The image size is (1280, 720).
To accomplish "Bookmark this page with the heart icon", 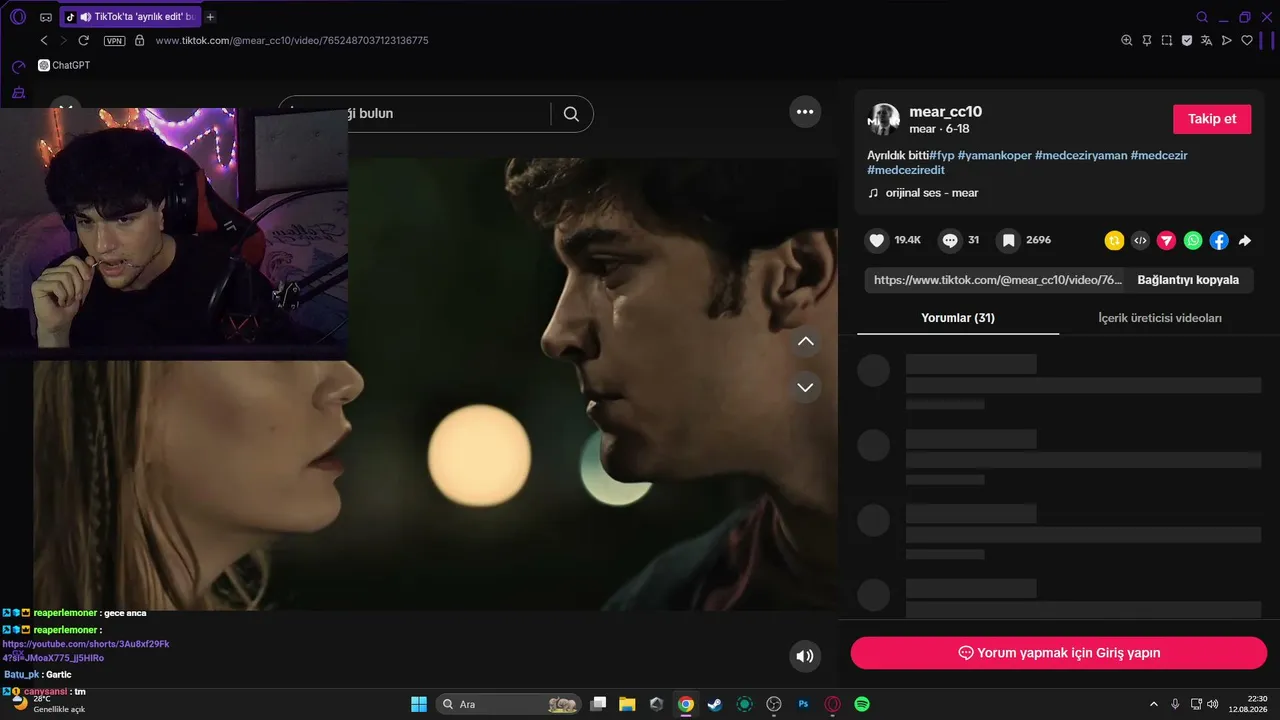I will (x=1247, y=40).
